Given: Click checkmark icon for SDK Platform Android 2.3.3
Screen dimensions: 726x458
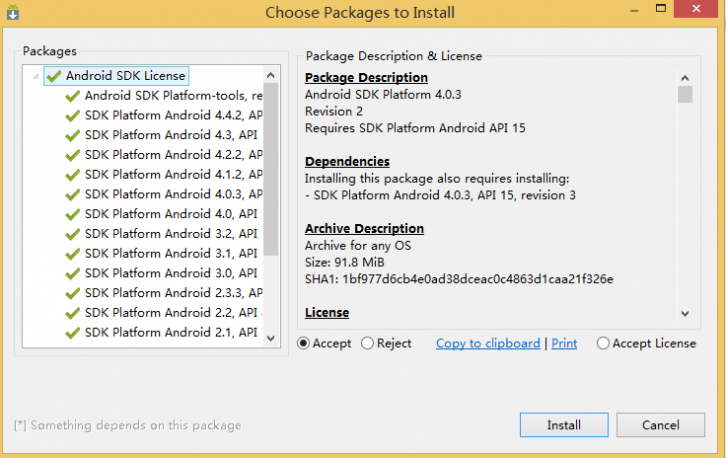Looking at the screenshot, I should pyautogui.click(x=73, y=294).
